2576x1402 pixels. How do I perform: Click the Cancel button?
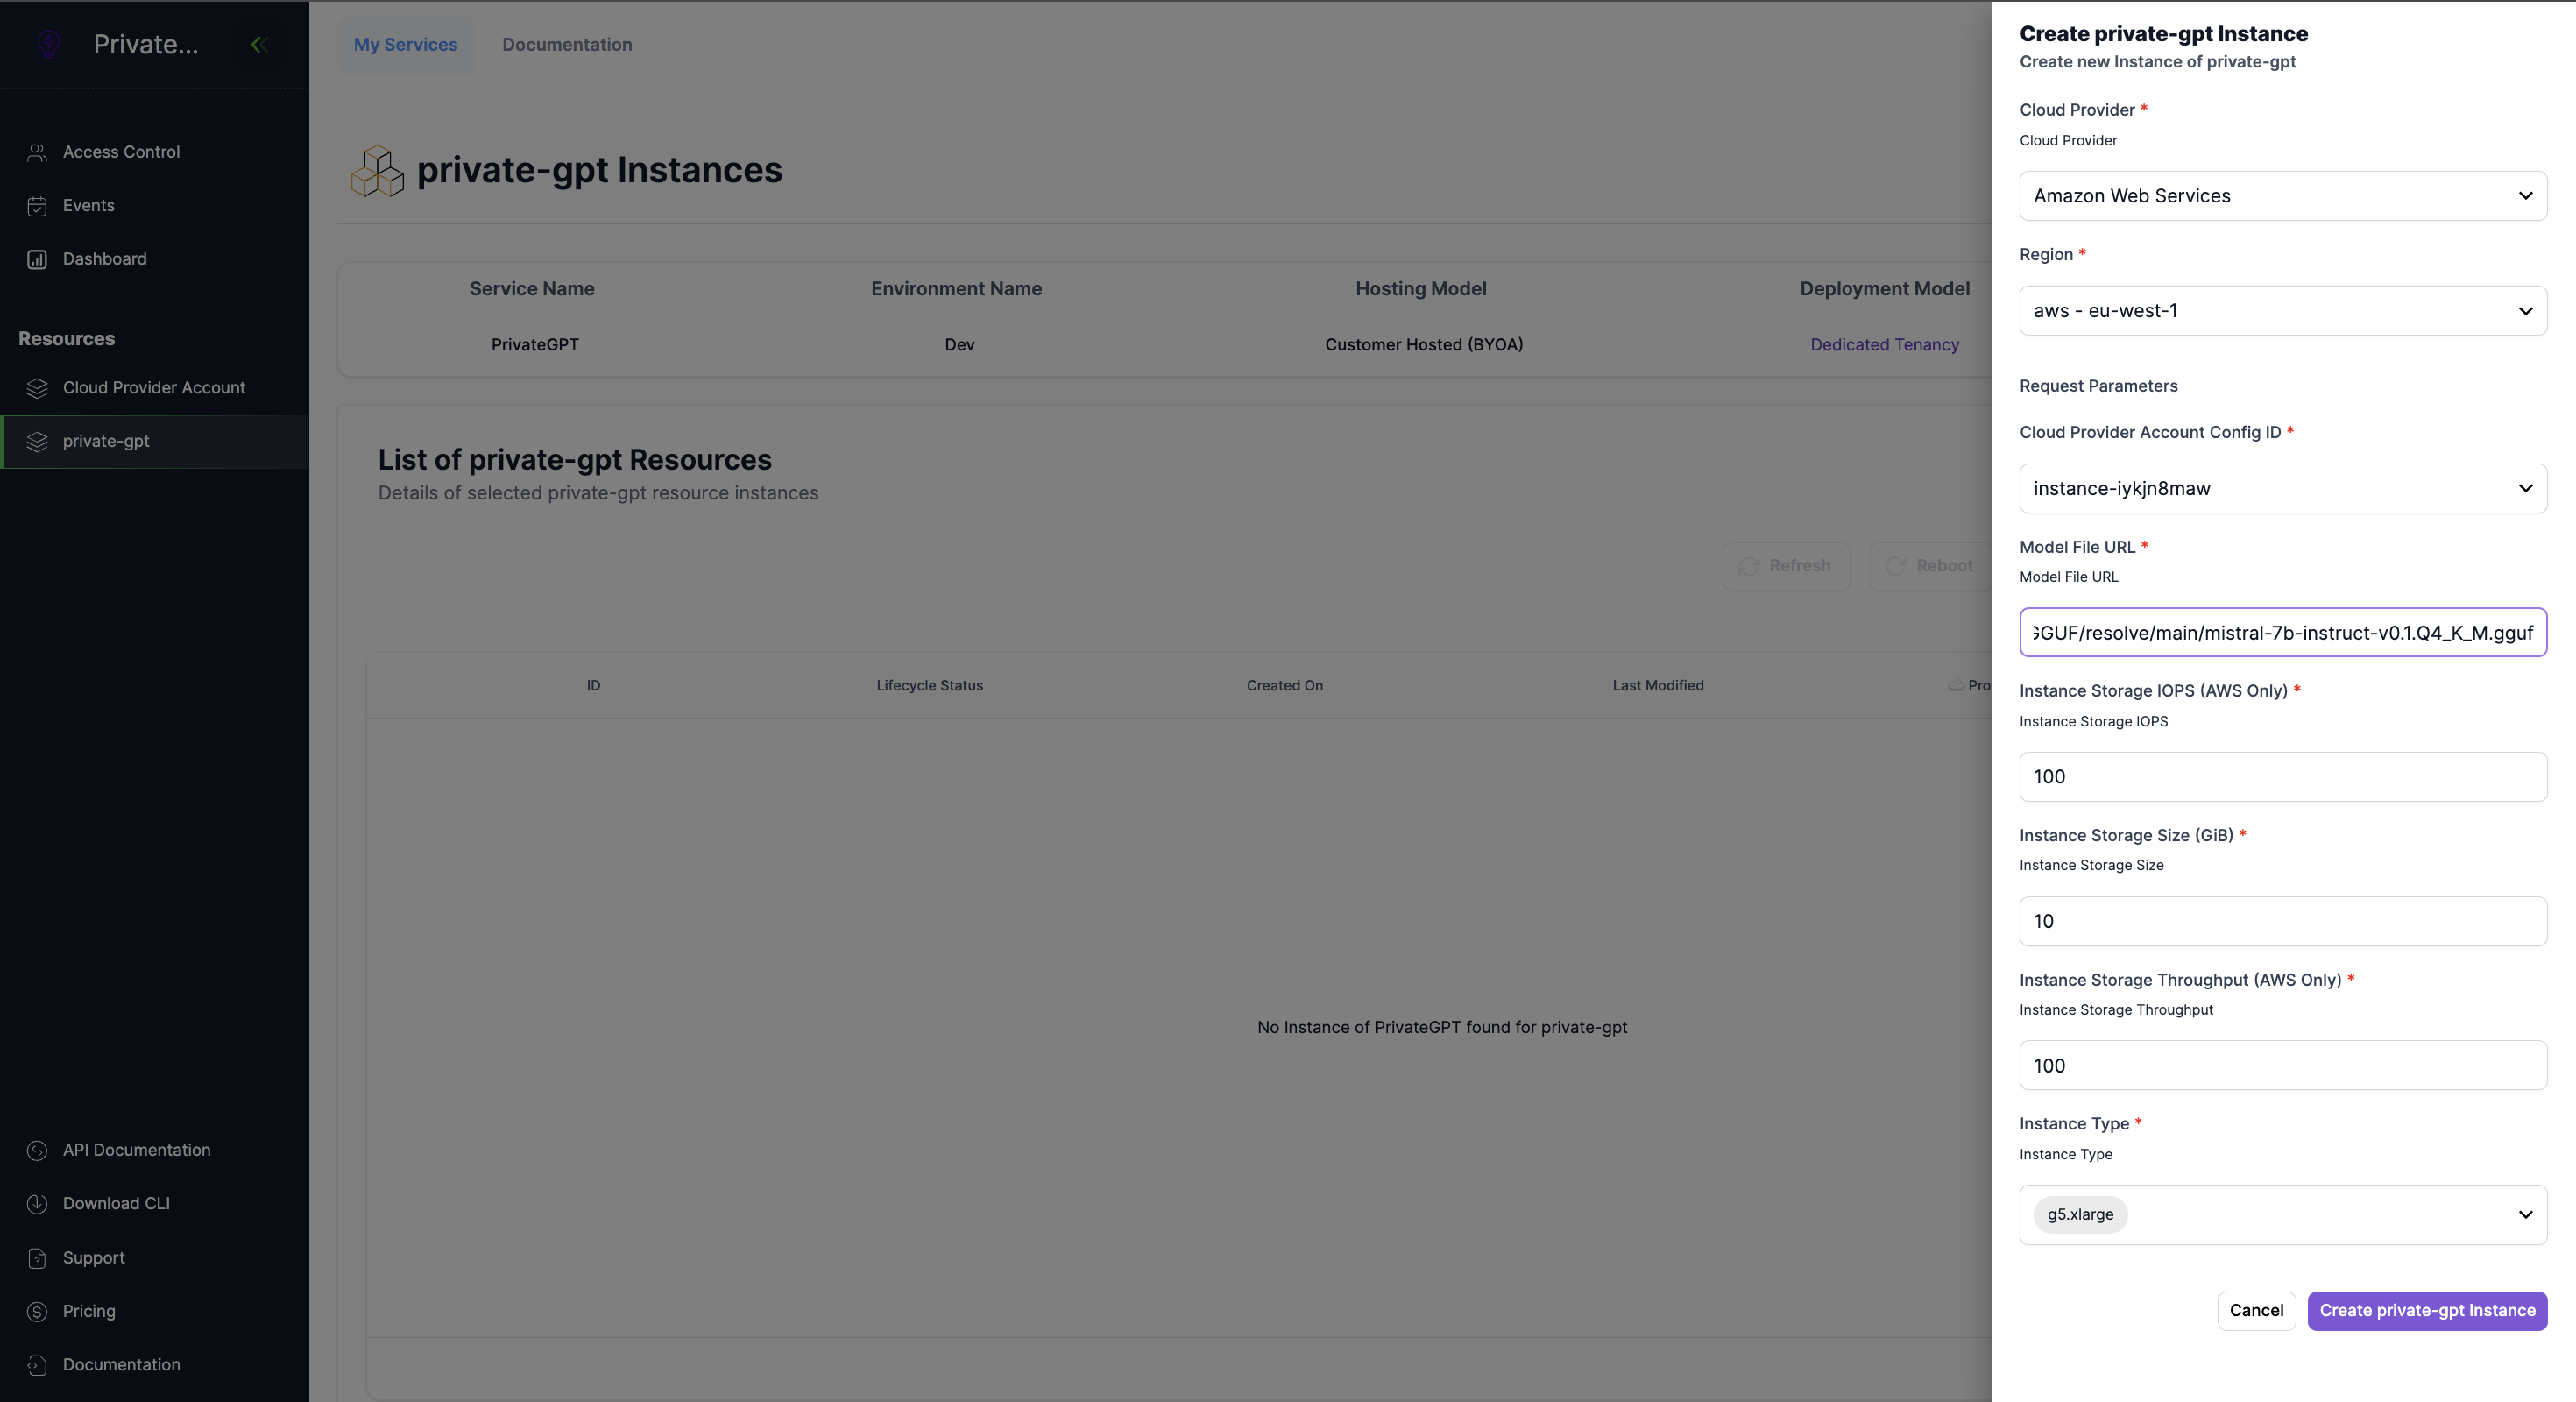2256,1311
